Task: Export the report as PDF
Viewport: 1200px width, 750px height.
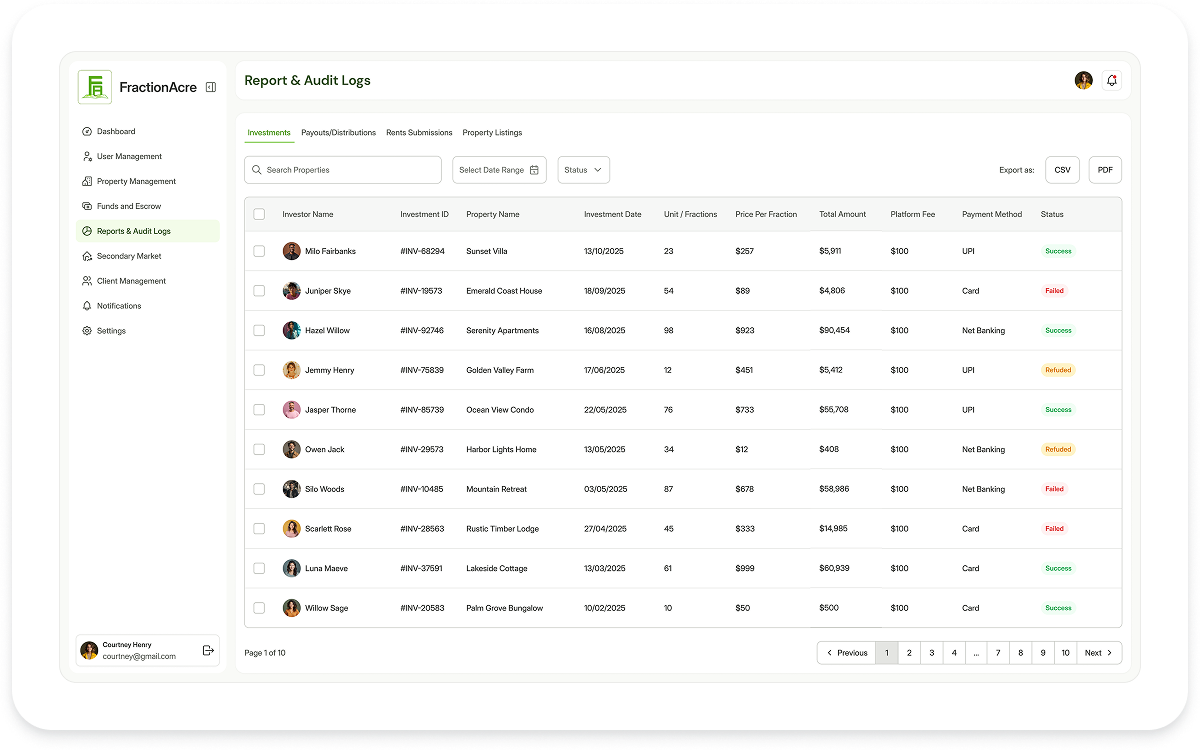Action: click(x=1105, y=170)
